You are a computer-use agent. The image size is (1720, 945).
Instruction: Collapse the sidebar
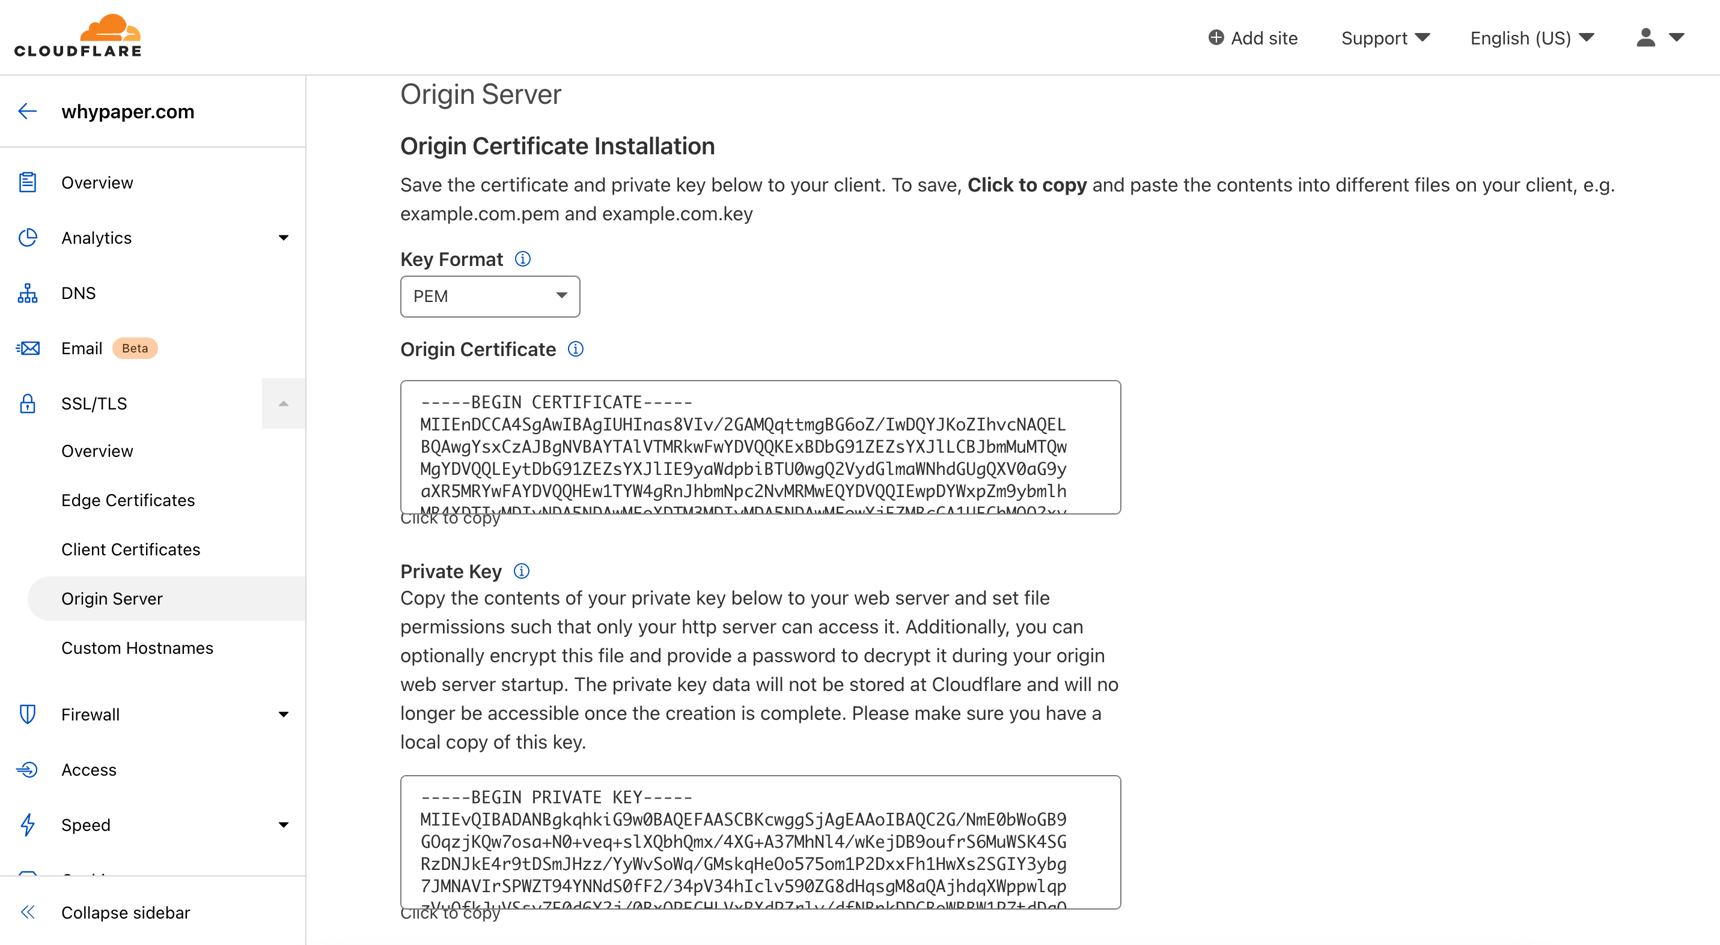click(125, 912)
